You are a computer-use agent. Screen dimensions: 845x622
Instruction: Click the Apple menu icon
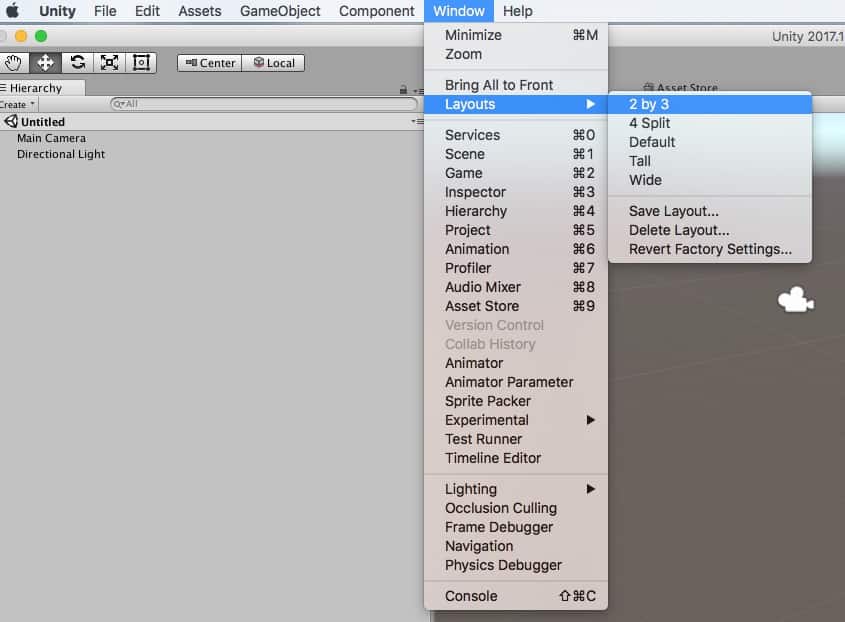point(12,10)
